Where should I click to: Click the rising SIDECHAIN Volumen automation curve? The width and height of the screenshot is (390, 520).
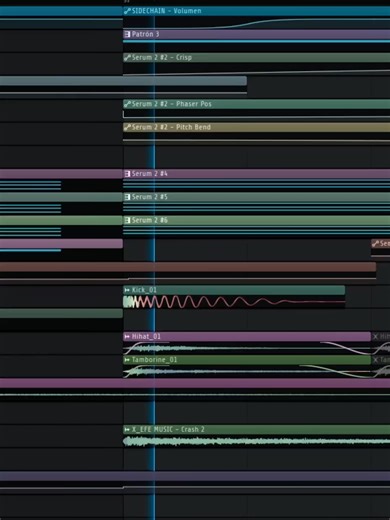click(x=257, y=23)
